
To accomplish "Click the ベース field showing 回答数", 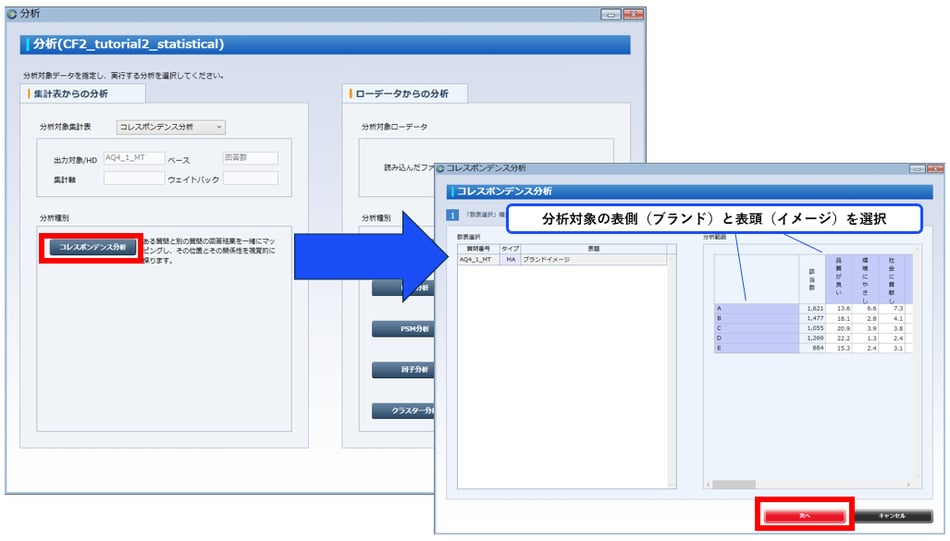I will [x=250, y=158].
